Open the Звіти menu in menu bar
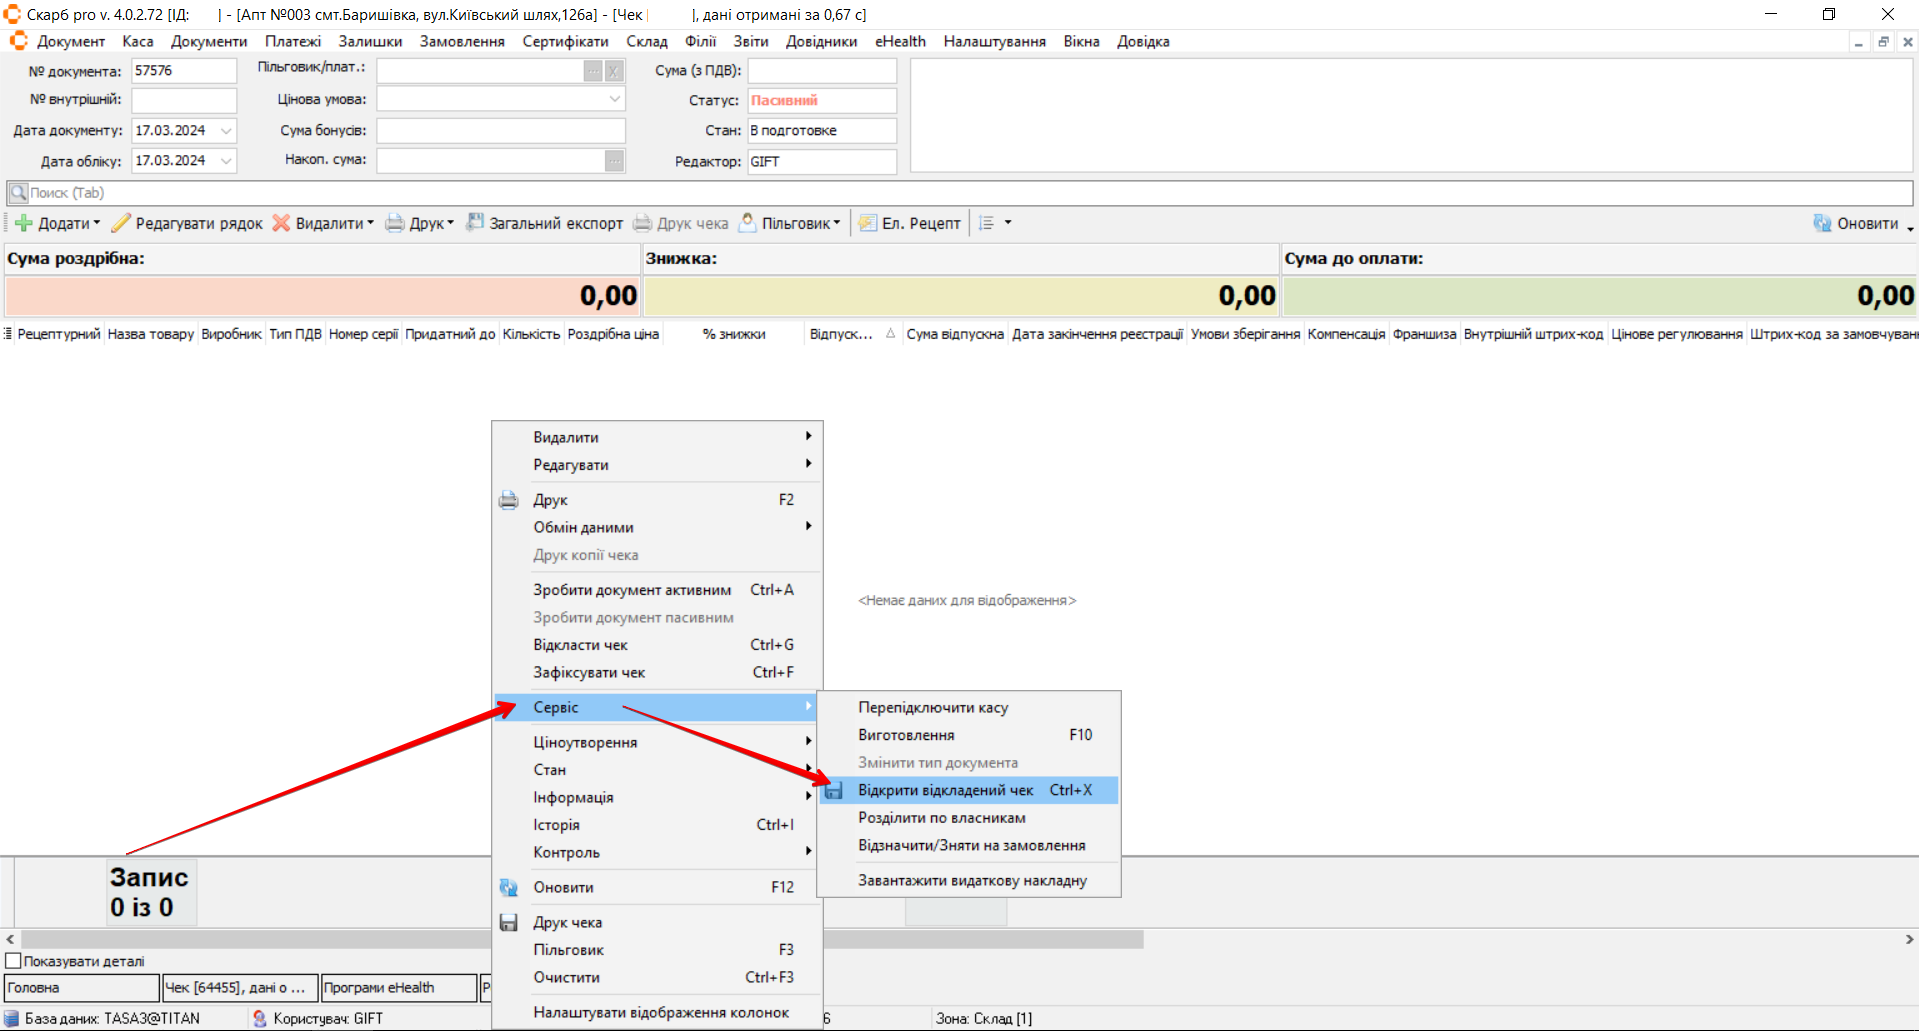This screenshot has width=1919, height=1031. pyautogui.click(x=750, y=42)
